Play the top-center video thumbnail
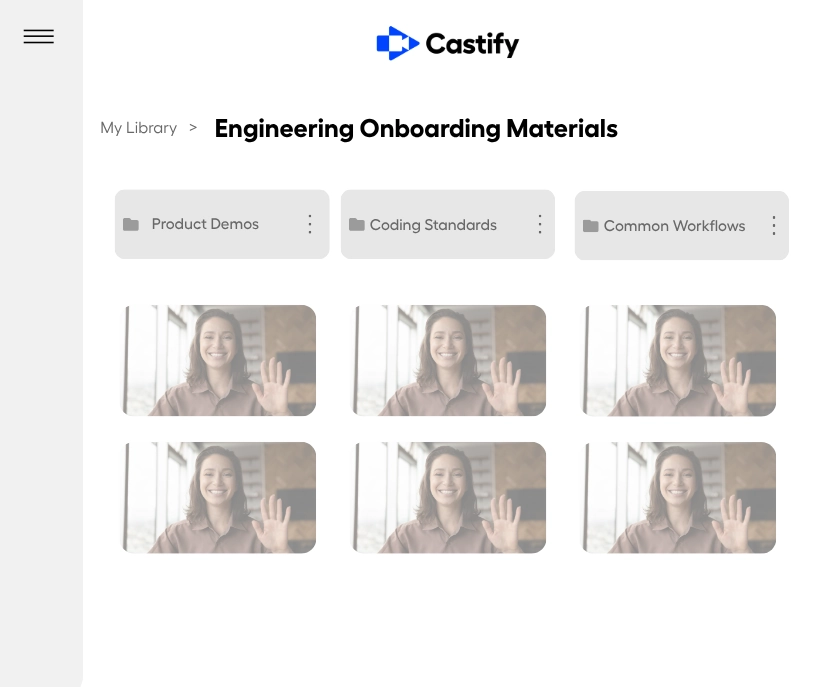The width and height of the screenshot is (825, 687). click(x=448, y=360)
